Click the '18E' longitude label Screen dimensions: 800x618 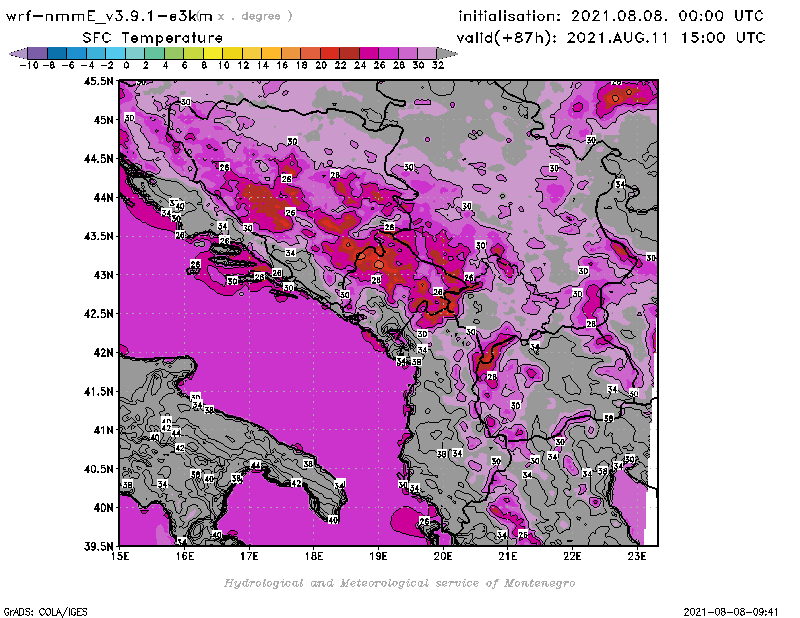pos(314,556)
